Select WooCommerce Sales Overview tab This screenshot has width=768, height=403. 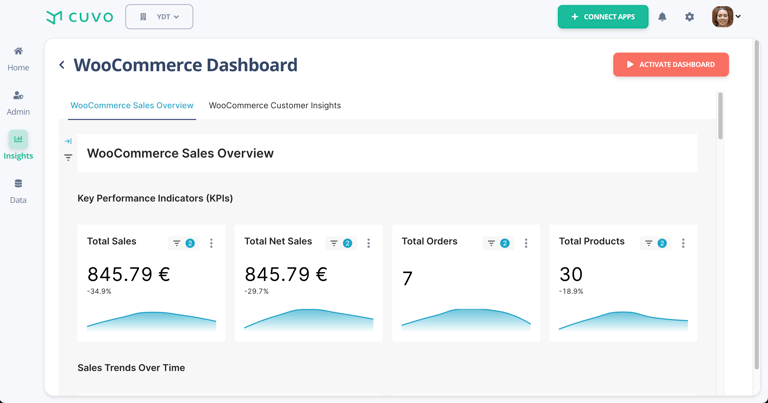(x=132, y=105)
